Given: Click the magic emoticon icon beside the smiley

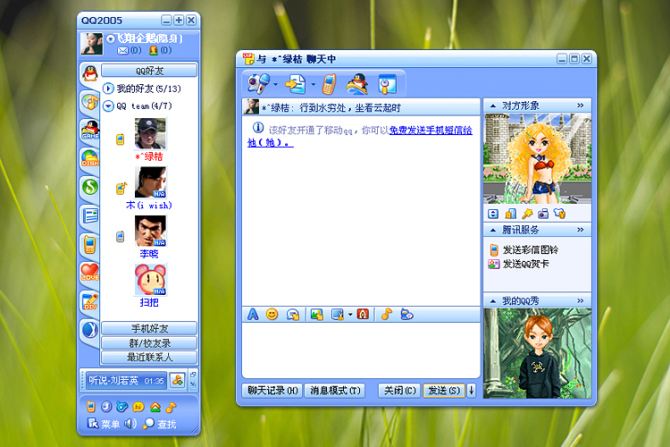Looking at the screenshot, I should 293,315.
